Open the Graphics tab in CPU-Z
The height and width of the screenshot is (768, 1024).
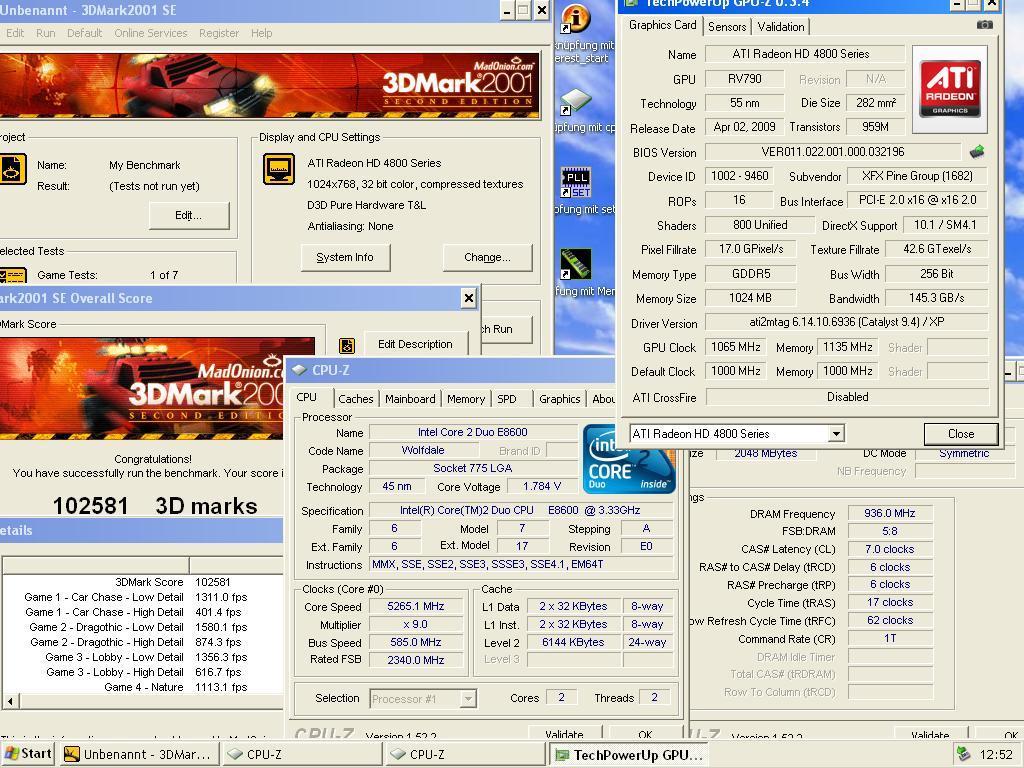pos(560,399)
